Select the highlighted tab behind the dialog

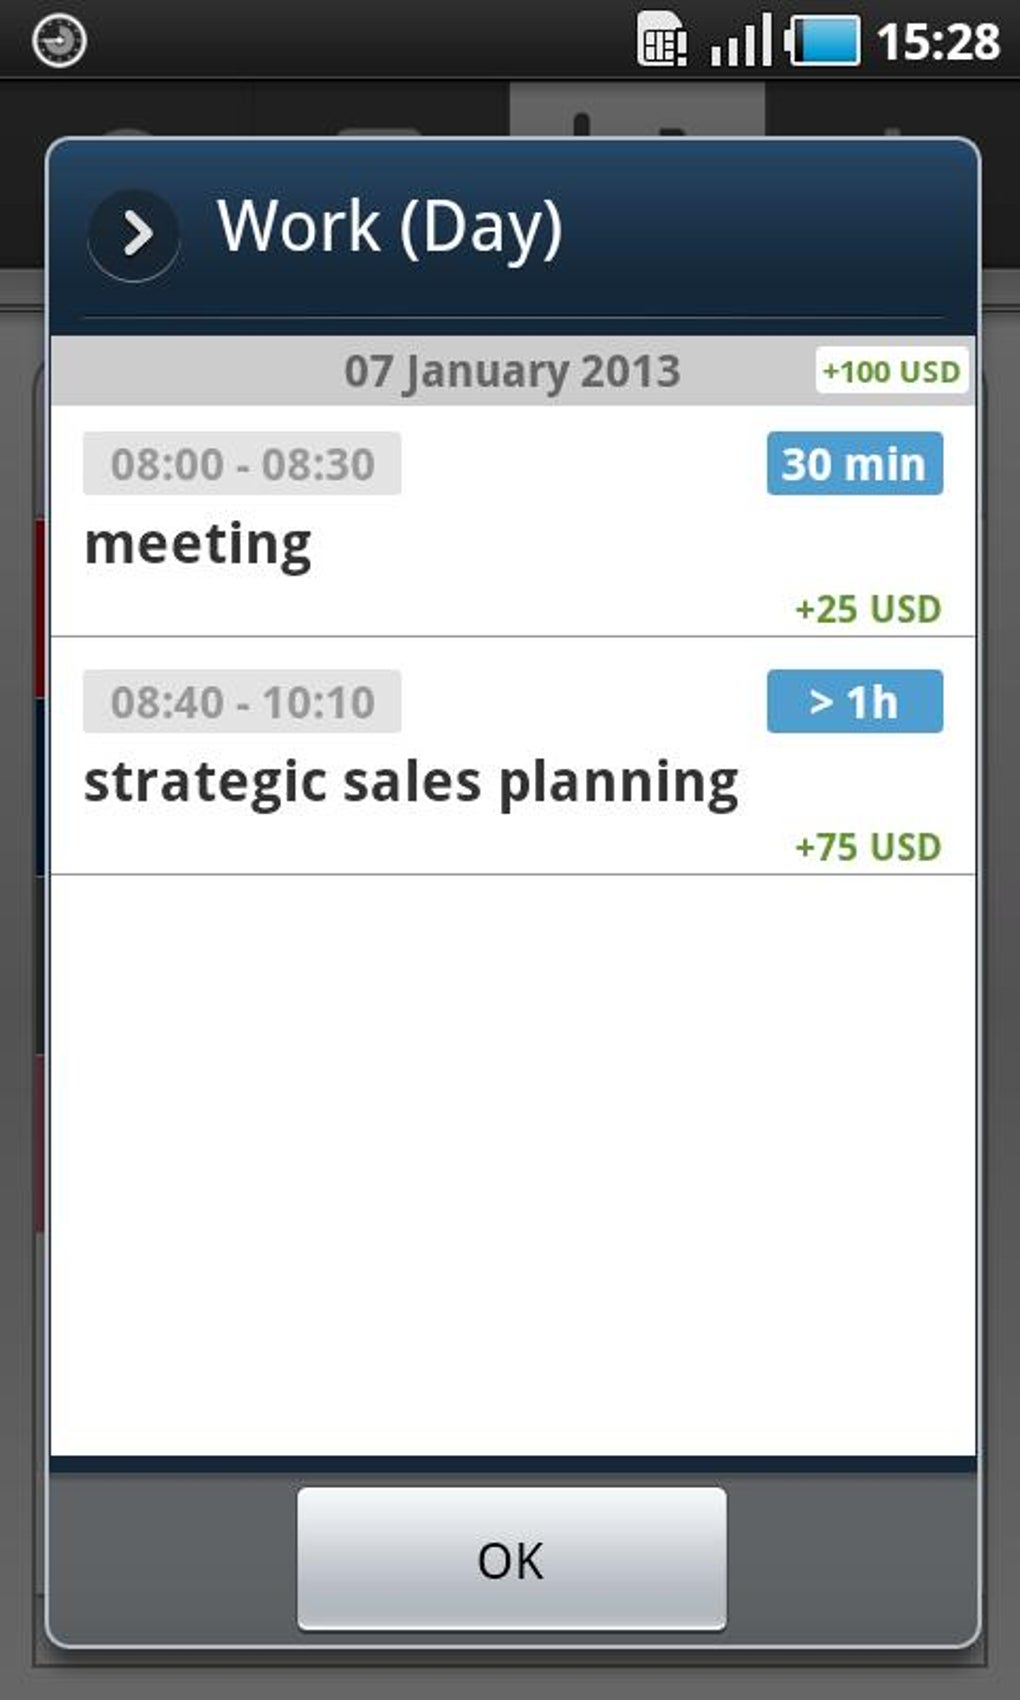click(x=637, y=110)
